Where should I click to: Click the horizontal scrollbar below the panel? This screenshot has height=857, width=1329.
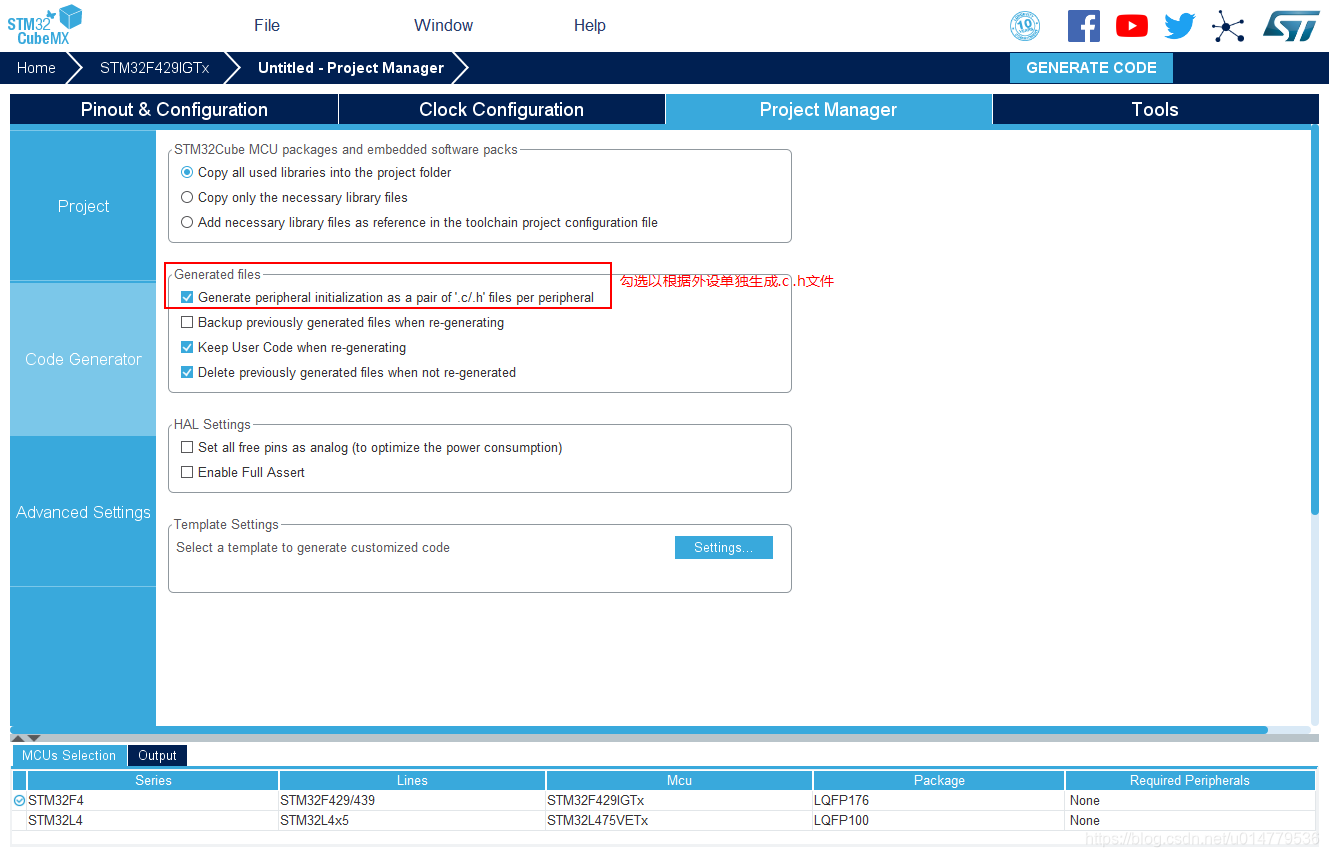coord(639,730)
